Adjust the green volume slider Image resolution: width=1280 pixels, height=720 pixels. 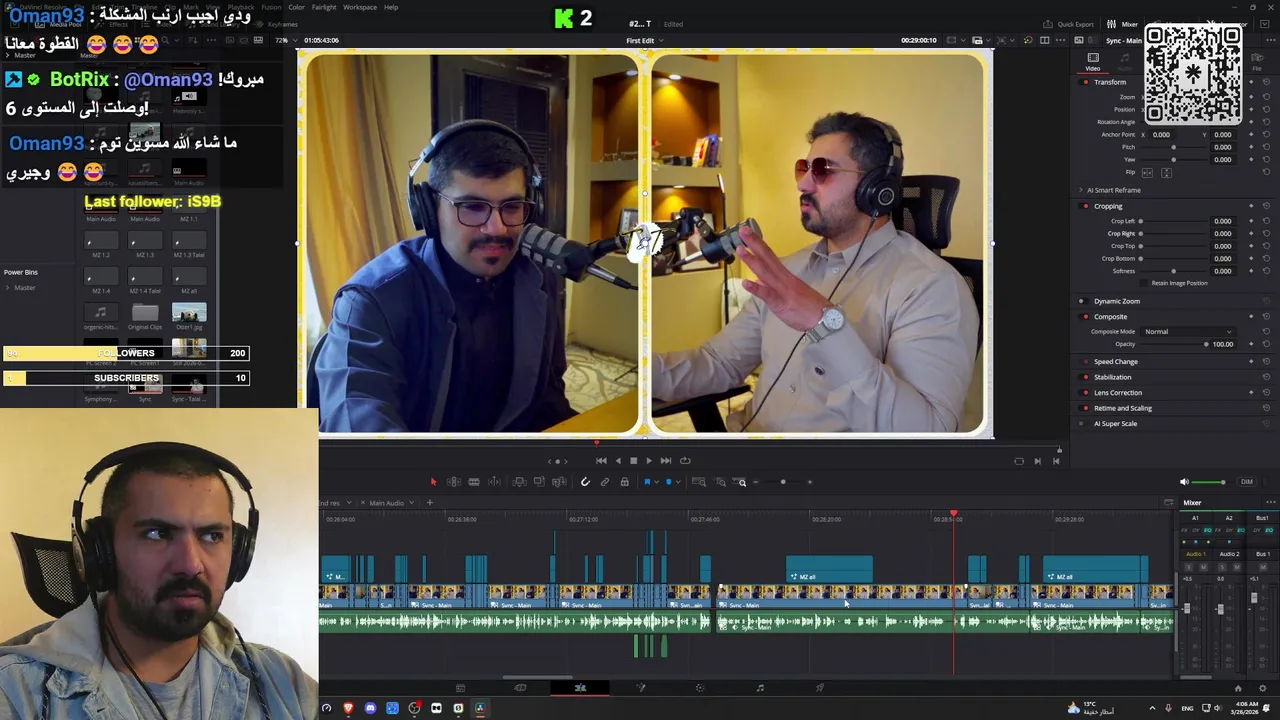(x=1209, y=482)
